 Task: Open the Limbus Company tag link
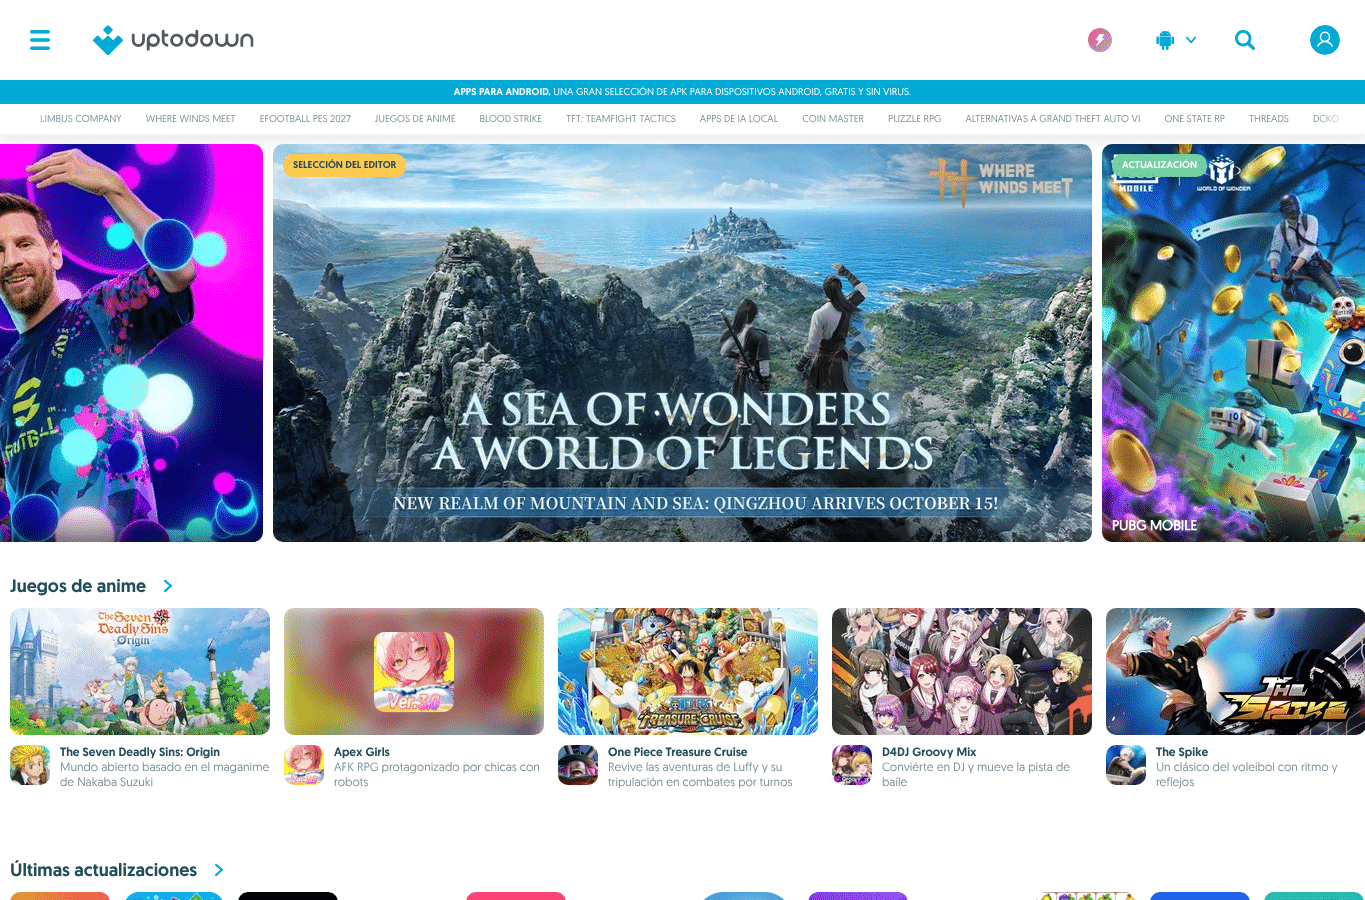point(81,119)
